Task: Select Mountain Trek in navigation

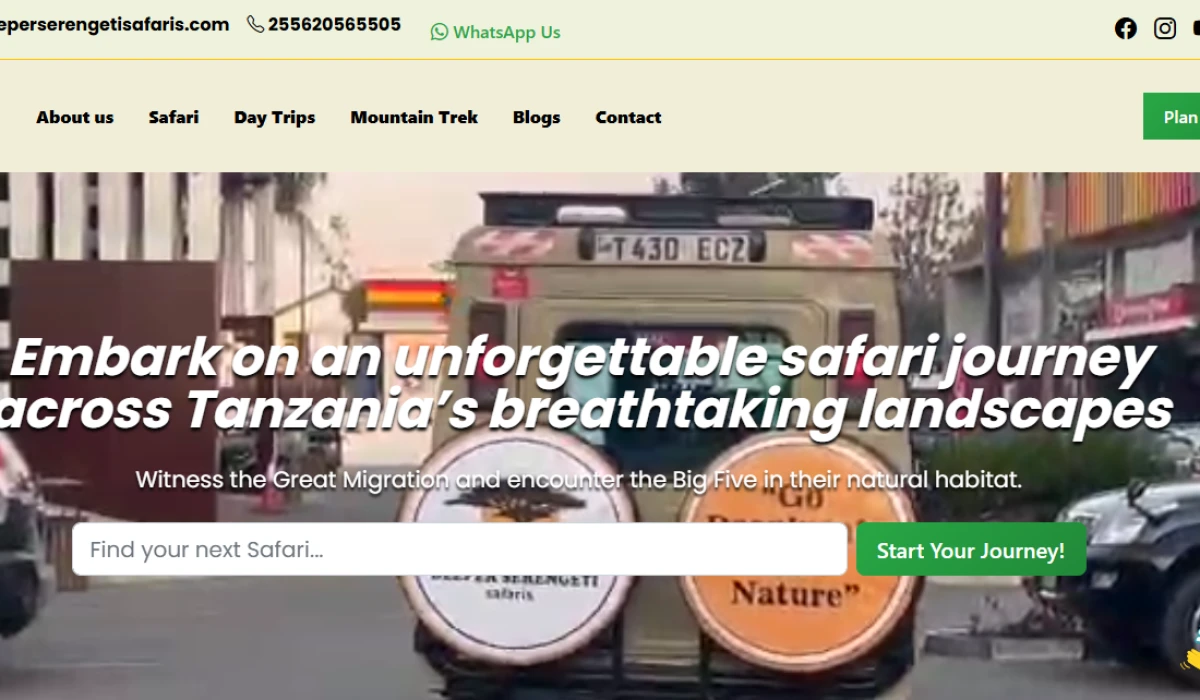Action: (x=414, y=117)
